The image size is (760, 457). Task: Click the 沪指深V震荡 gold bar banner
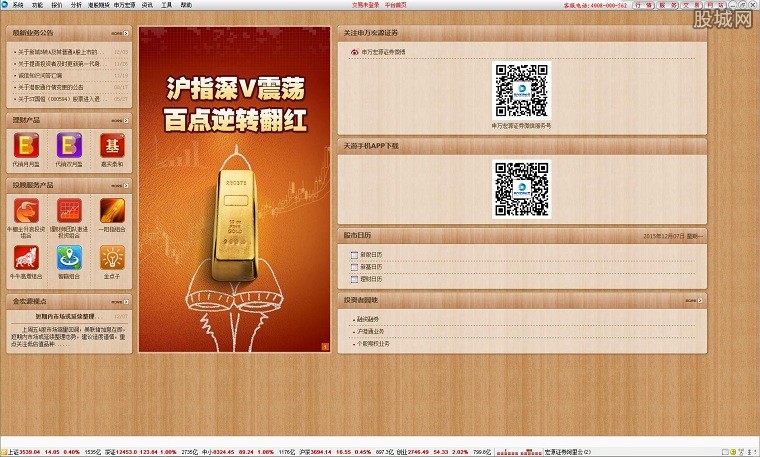235,189
